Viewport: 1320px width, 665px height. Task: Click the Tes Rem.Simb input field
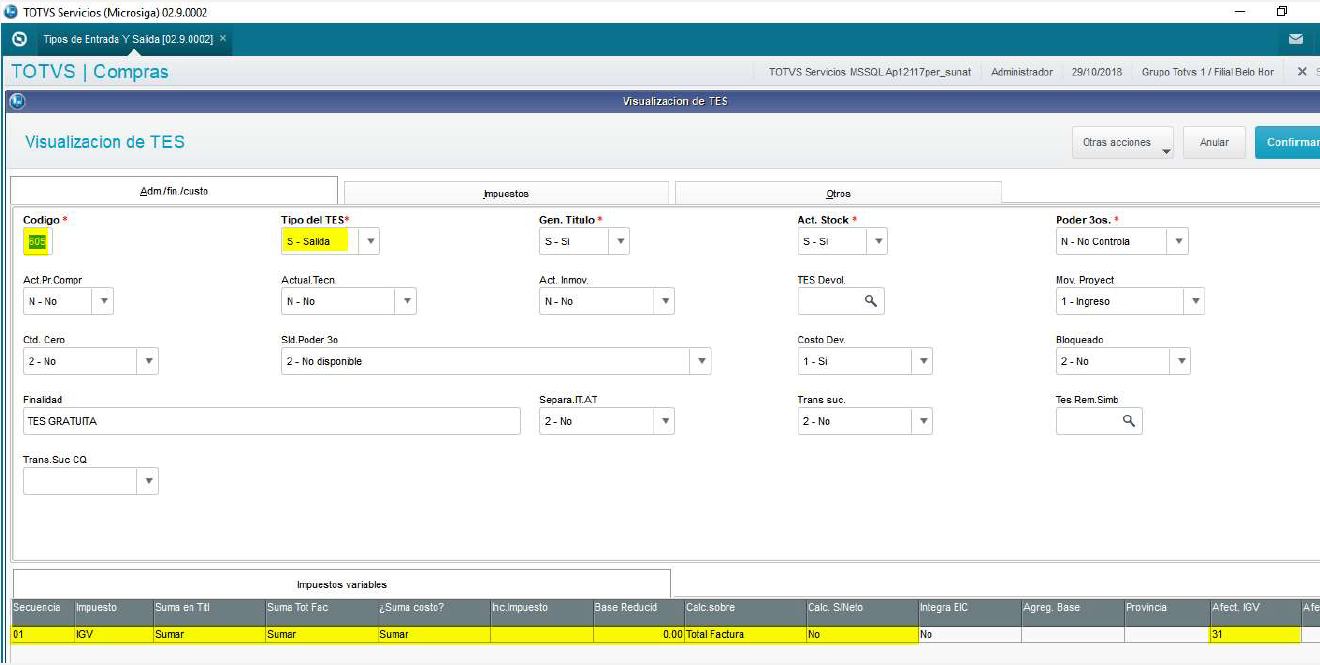(x=1099, y=421)
